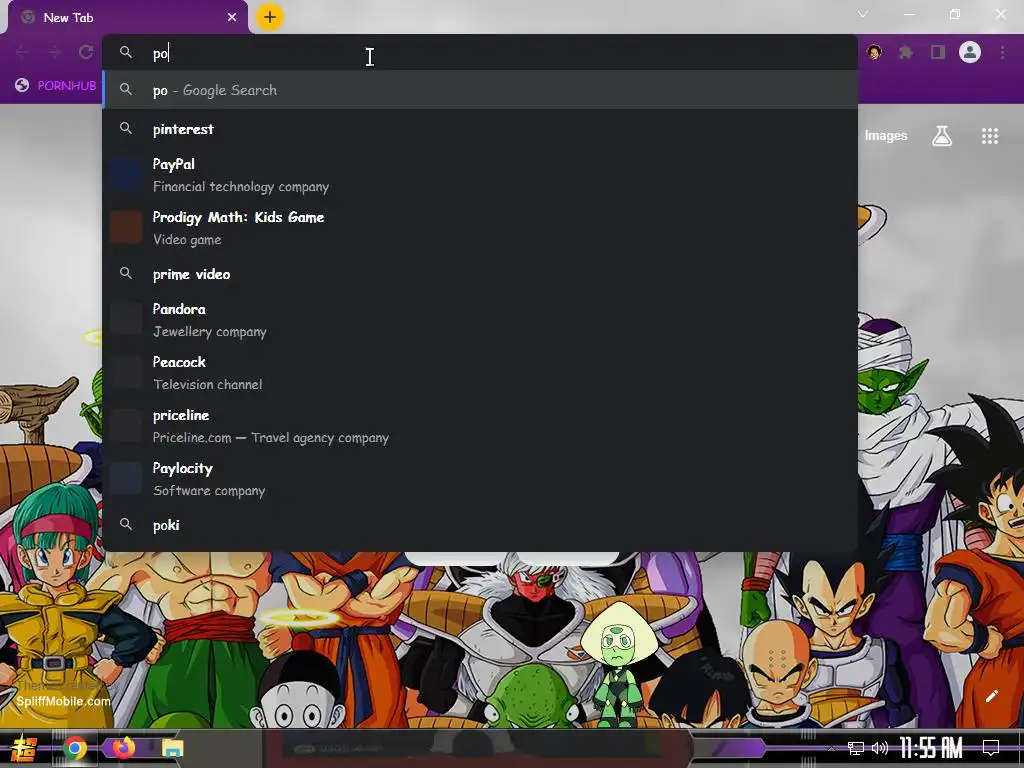Click the network icon in system tray

pyautogui.click(x=856, y=748)
